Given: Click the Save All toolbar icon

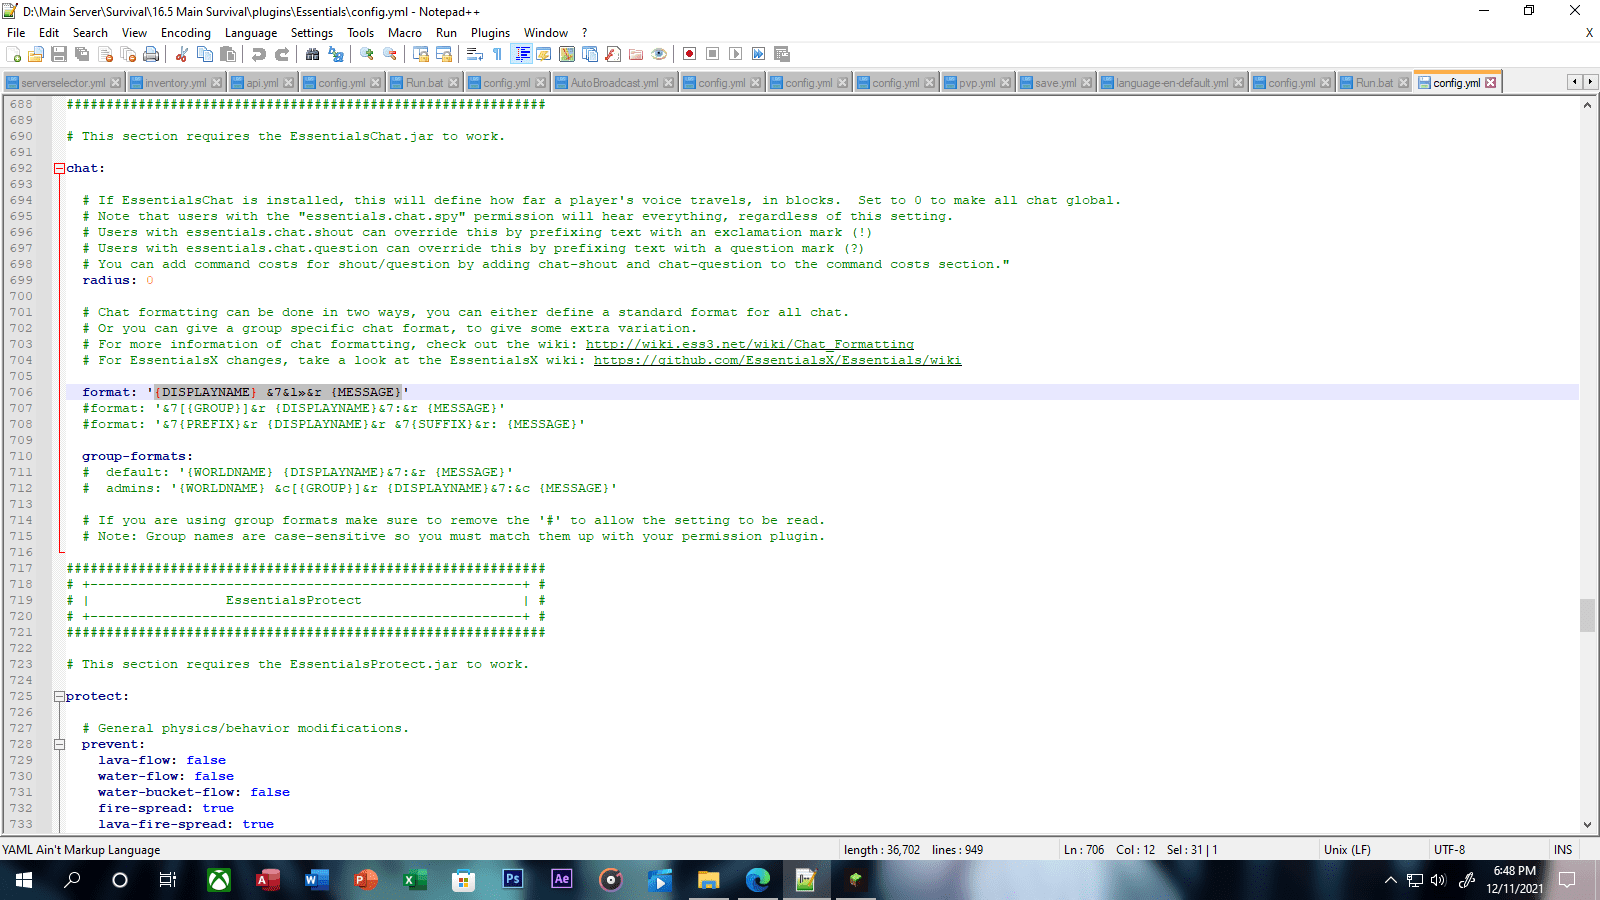Looking at the screenshot, I should point(82,54).
